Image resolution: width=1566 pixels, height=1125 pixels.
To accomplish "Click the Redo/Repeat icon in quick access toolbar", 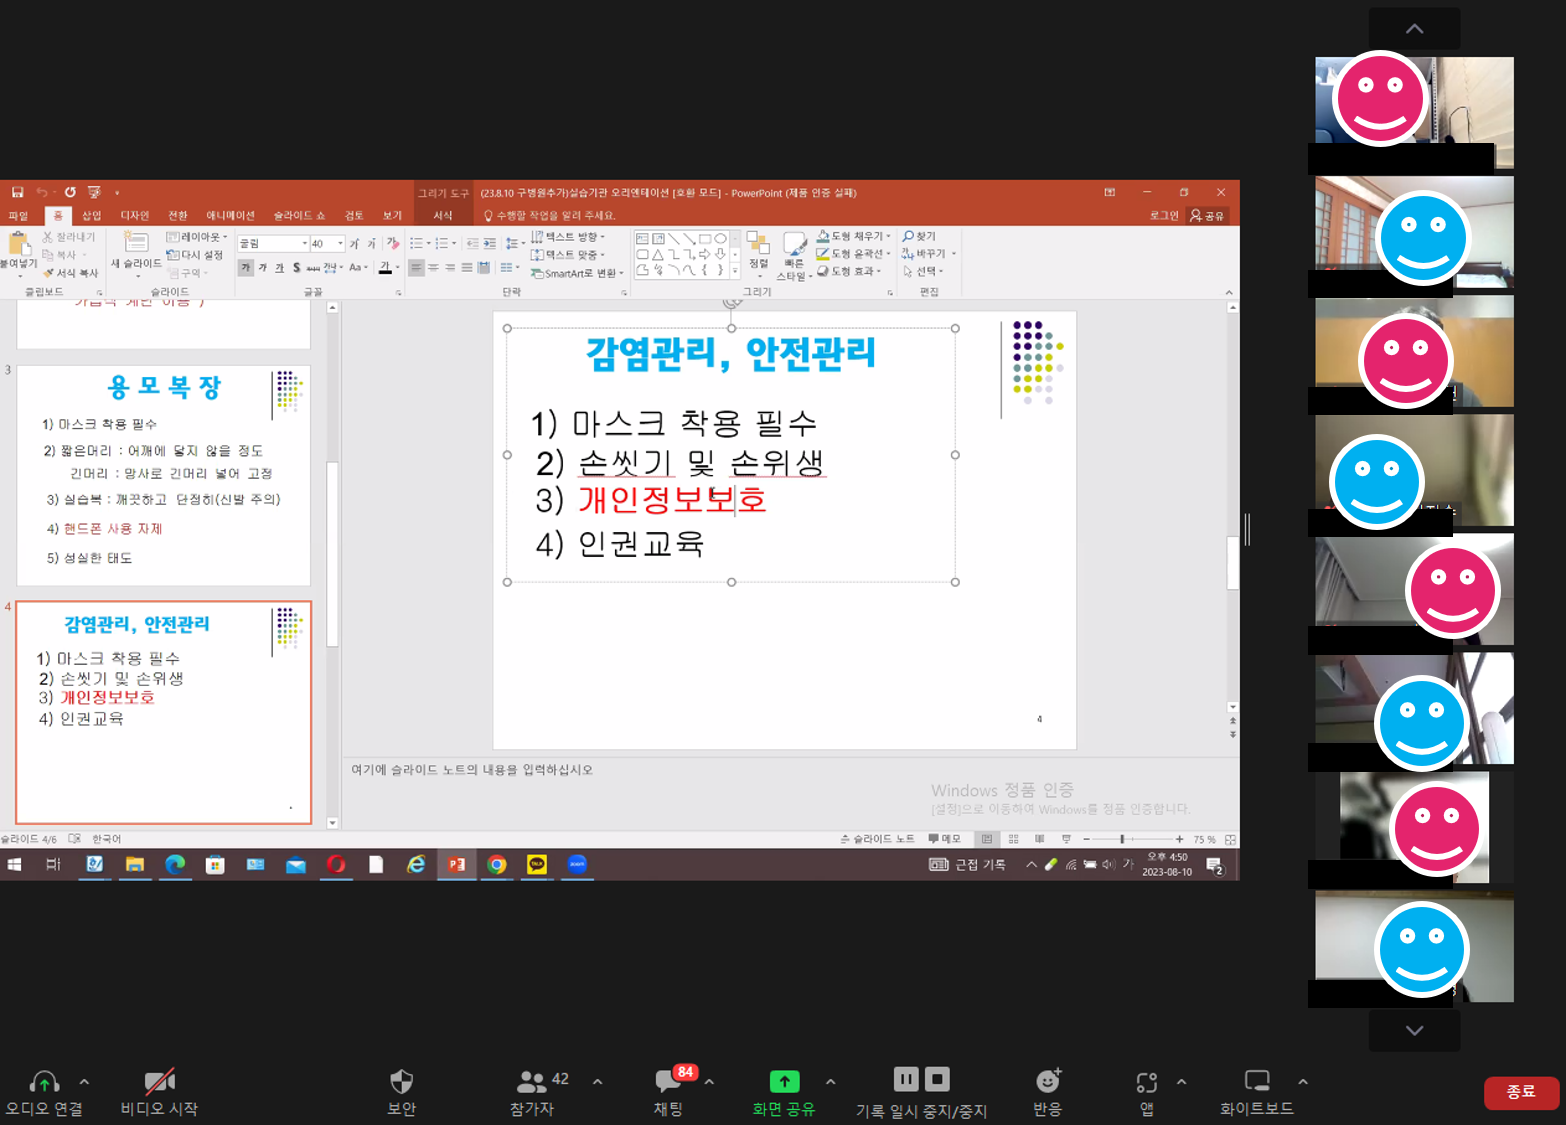I will (70, 192).
